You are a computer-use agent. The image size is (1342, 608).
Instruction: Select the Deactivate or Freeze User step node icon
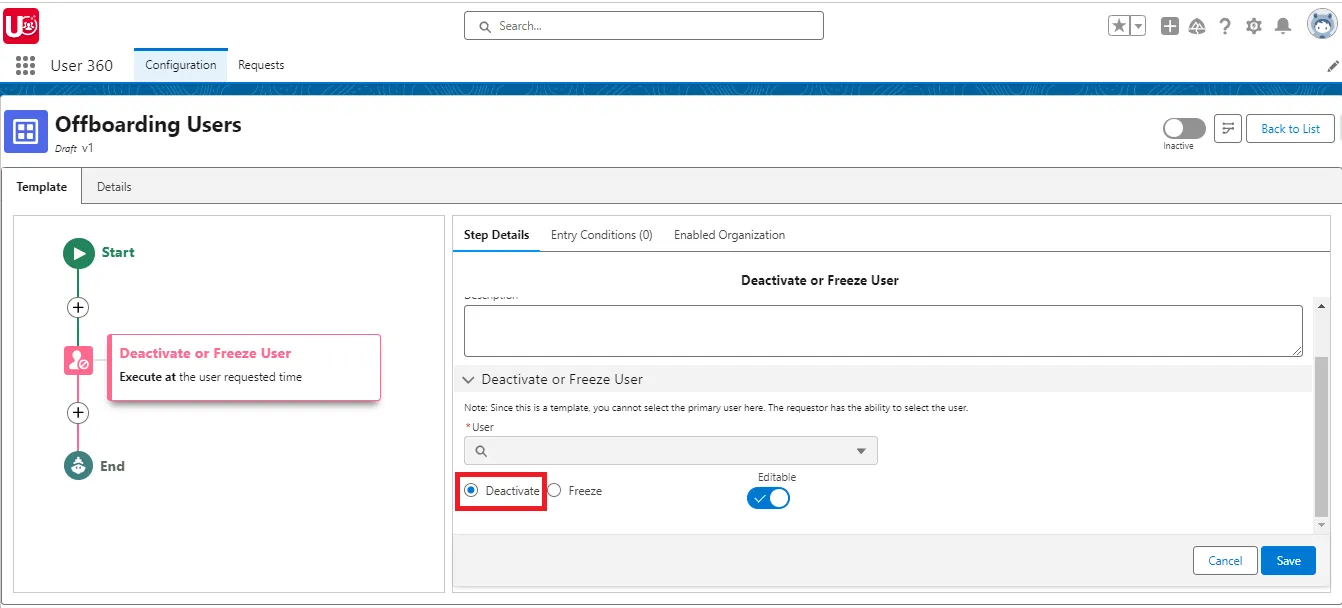click(x=78, y=360)
